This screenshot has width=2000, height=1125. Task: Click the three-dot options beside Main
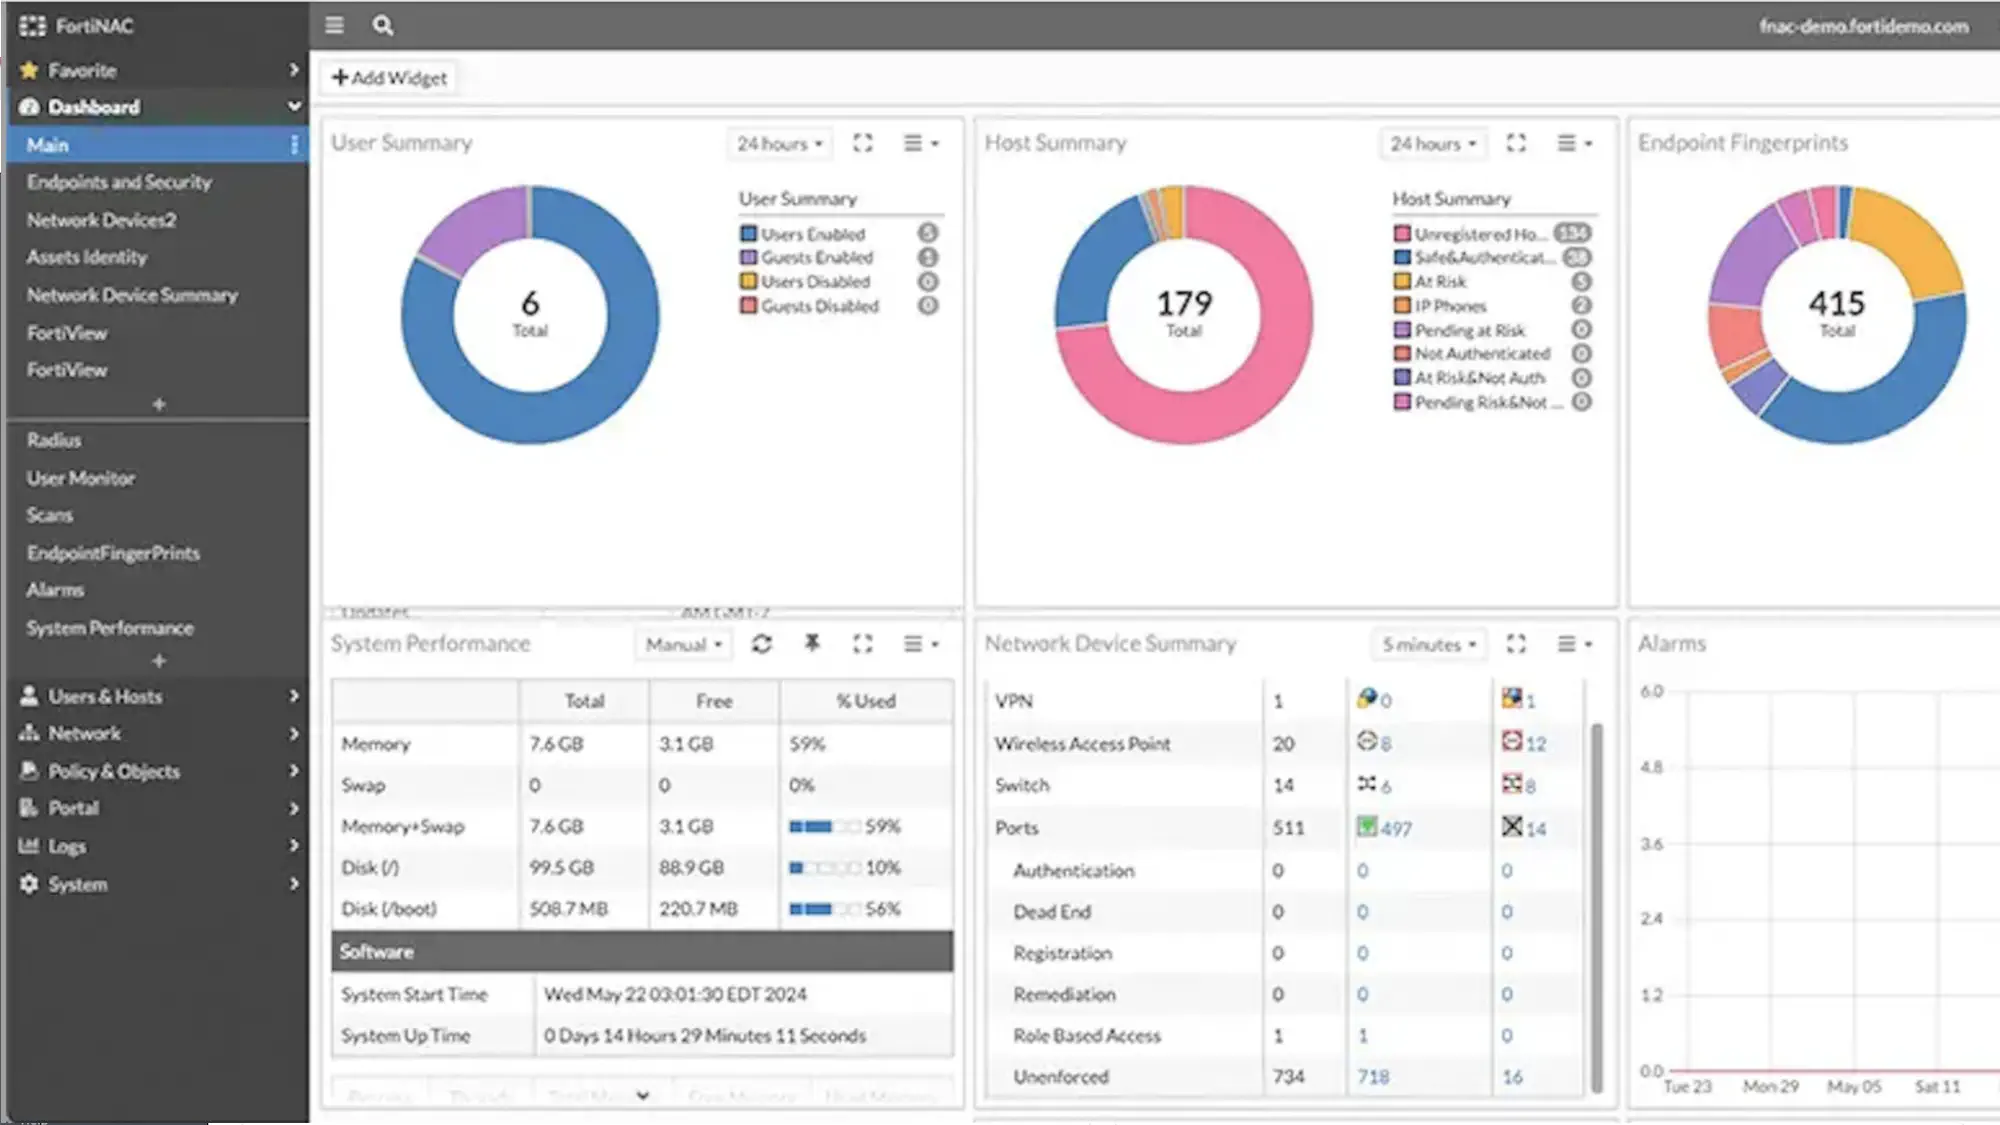tap(294, 145)
